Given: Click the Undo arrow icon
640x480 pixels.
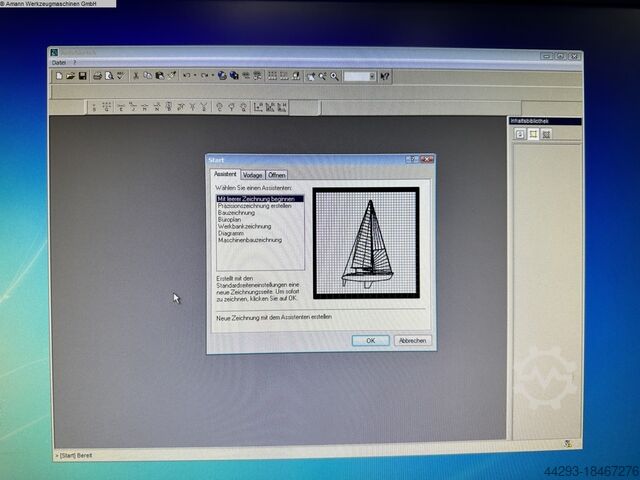Looking at the screenshot, I should [x=186, y=76].
